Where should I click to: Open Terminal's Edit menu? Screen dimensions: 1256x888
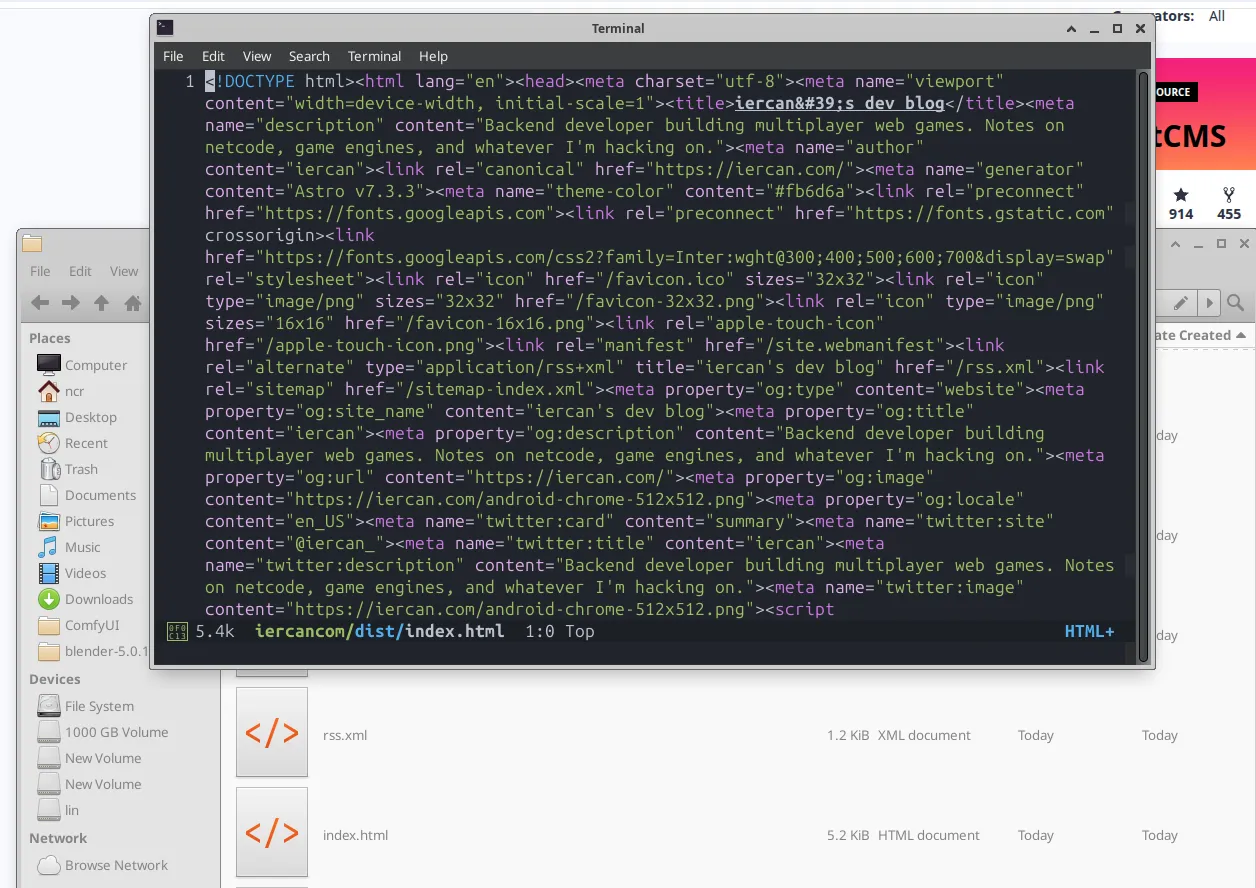(213, 56)
